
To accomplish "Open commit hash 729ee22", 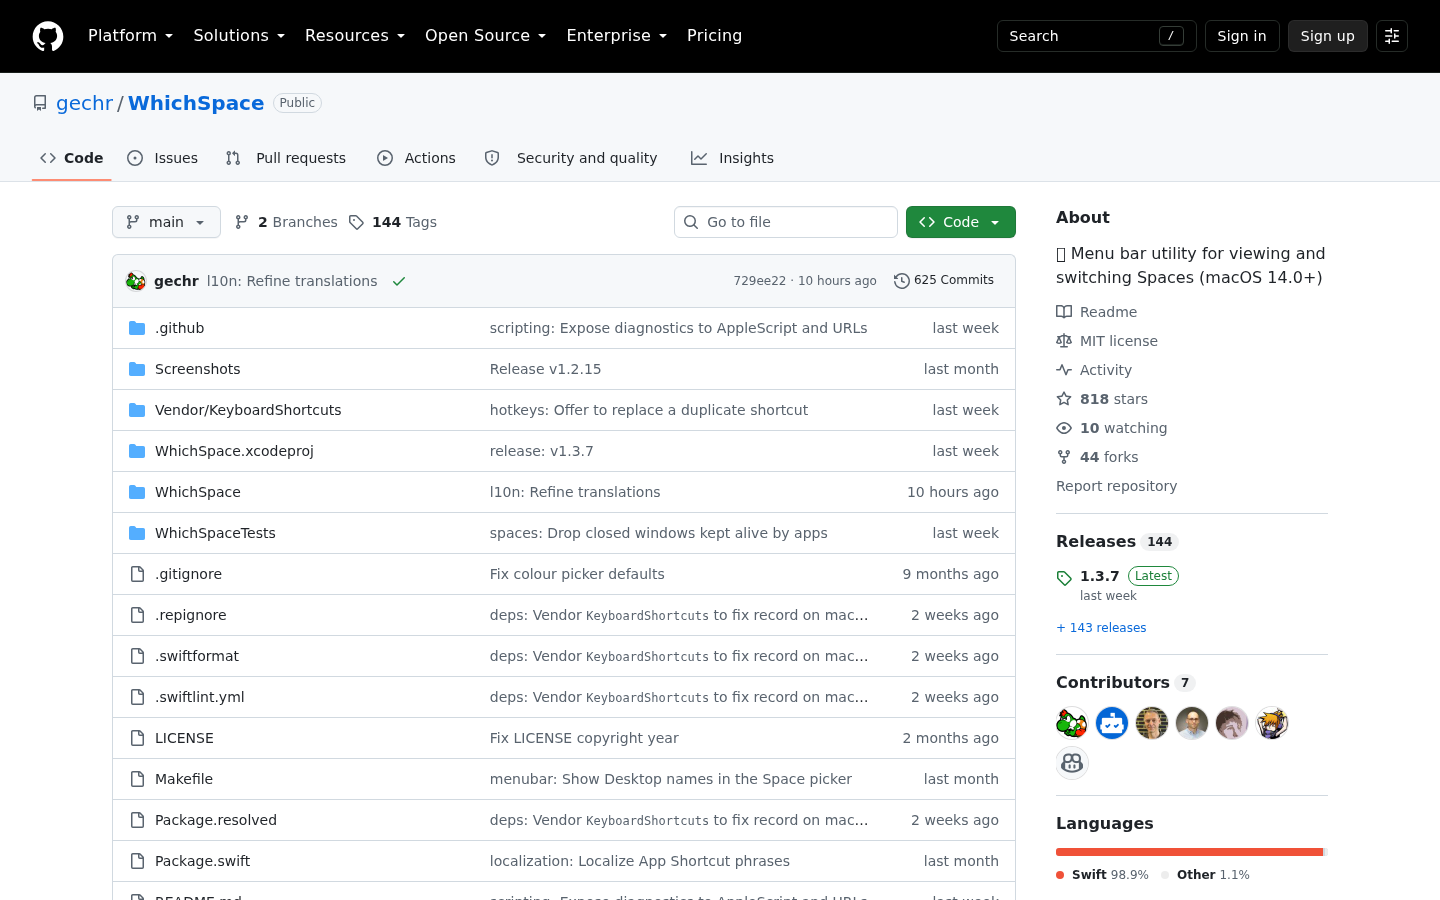I will point(760,281).
